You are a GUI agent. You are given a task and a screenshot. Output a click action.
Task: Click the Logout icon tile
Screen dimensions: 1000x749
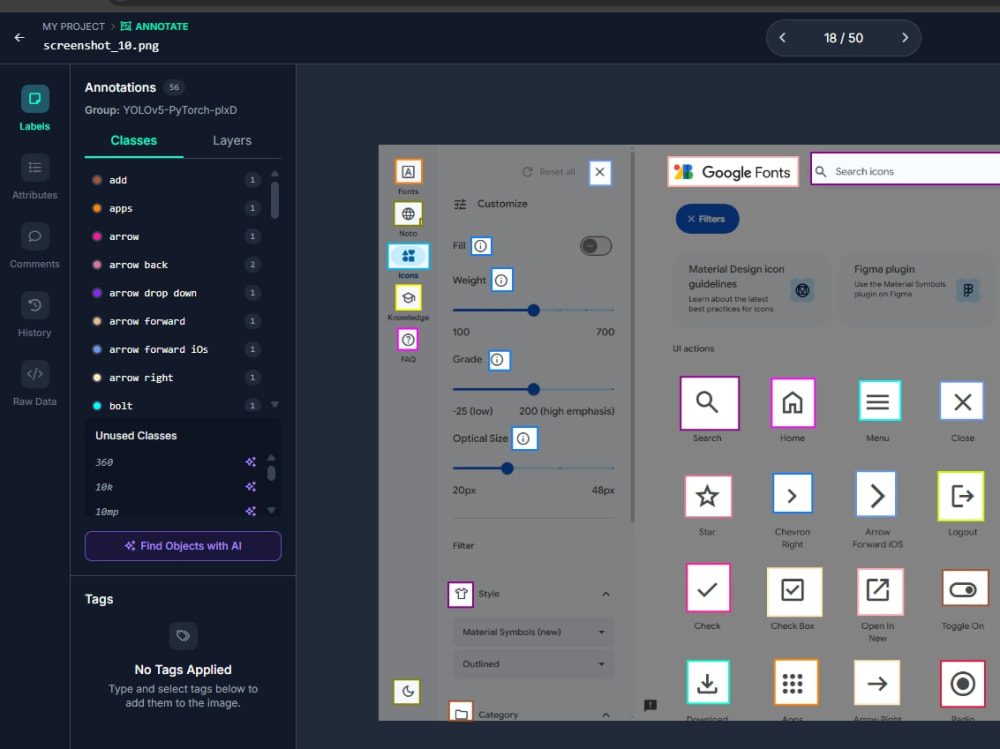pos(961,496)
